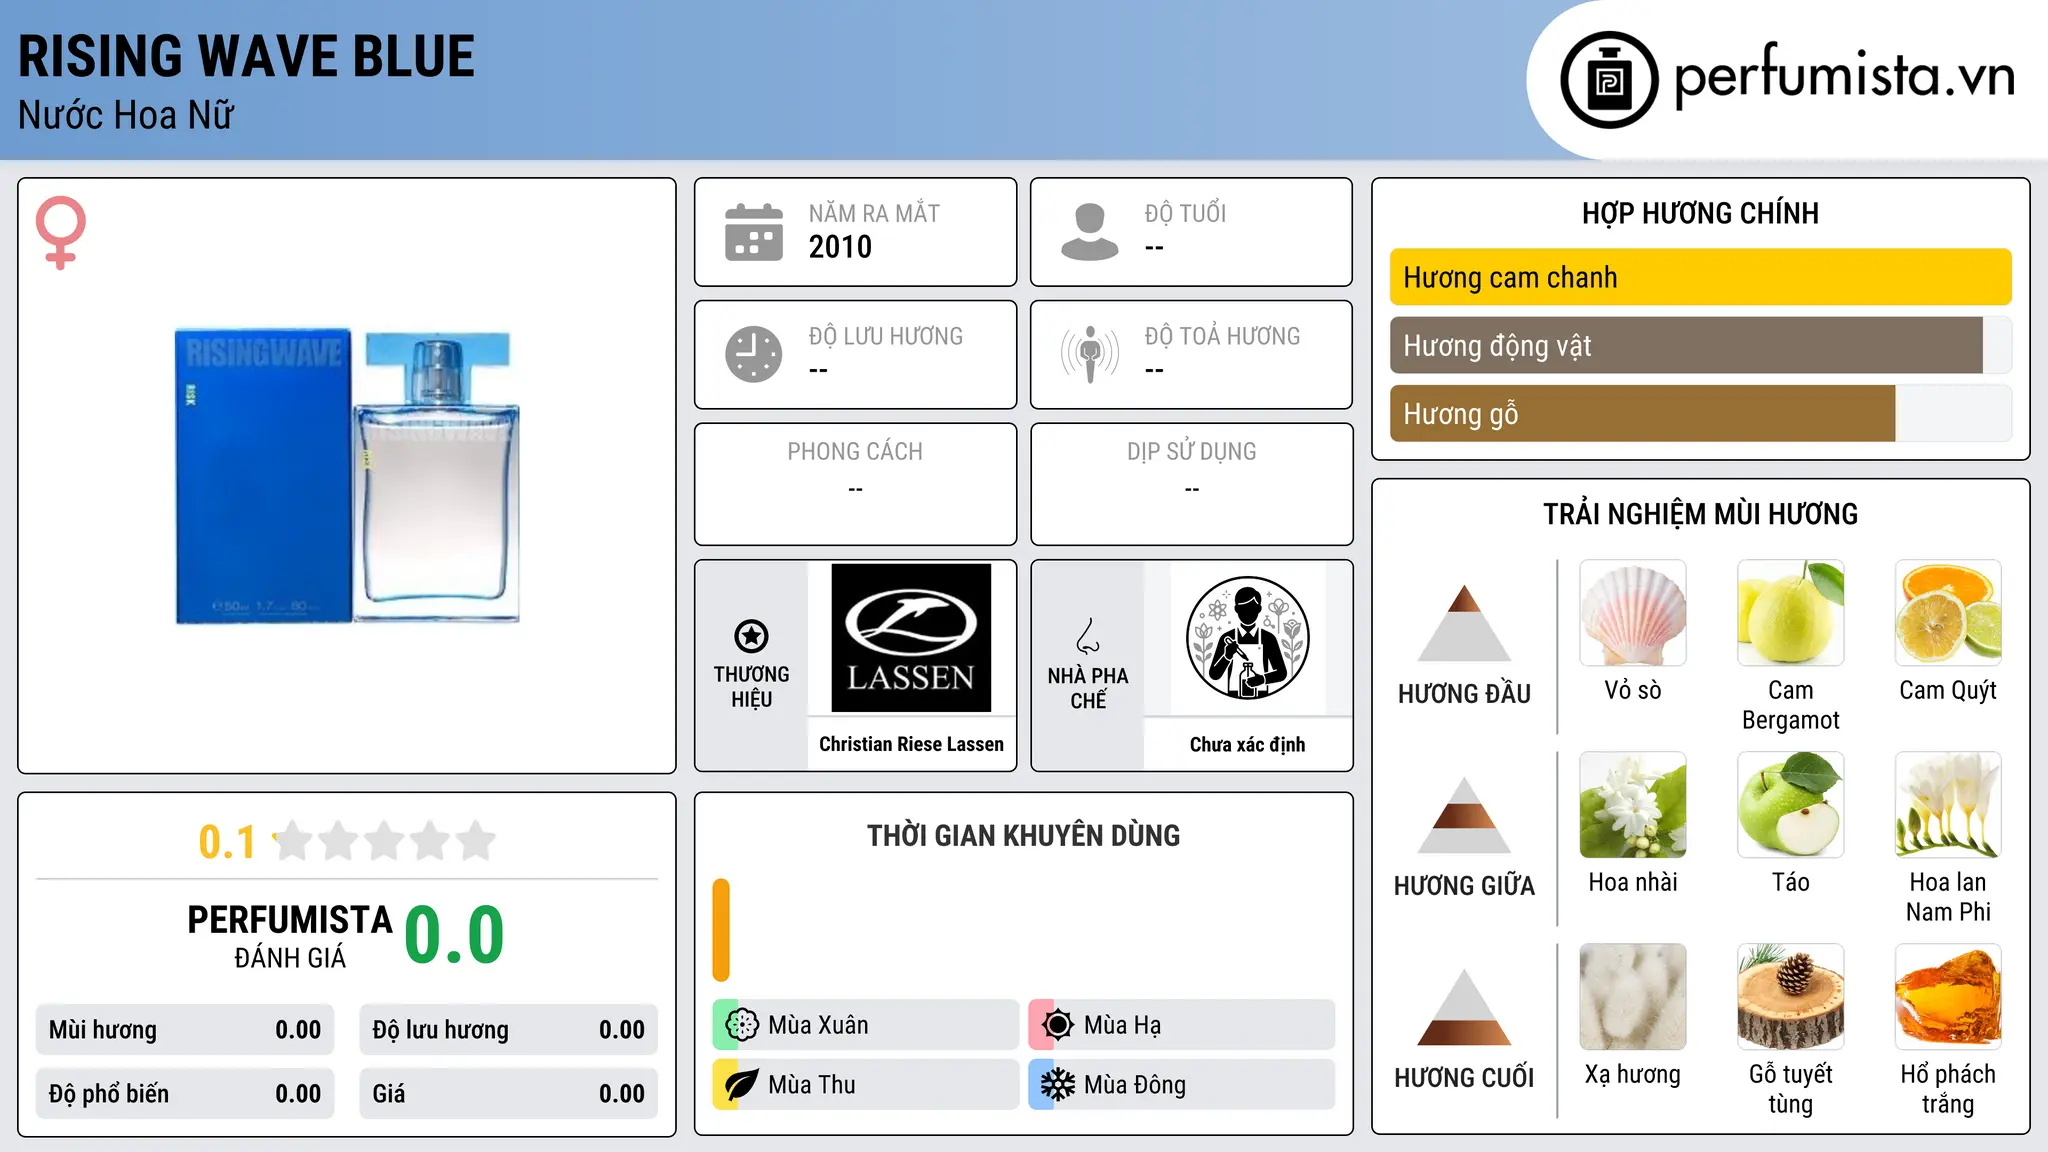Click the perfumista.vn site name
The image size is (2048, 1152).
pos(1845,75)
